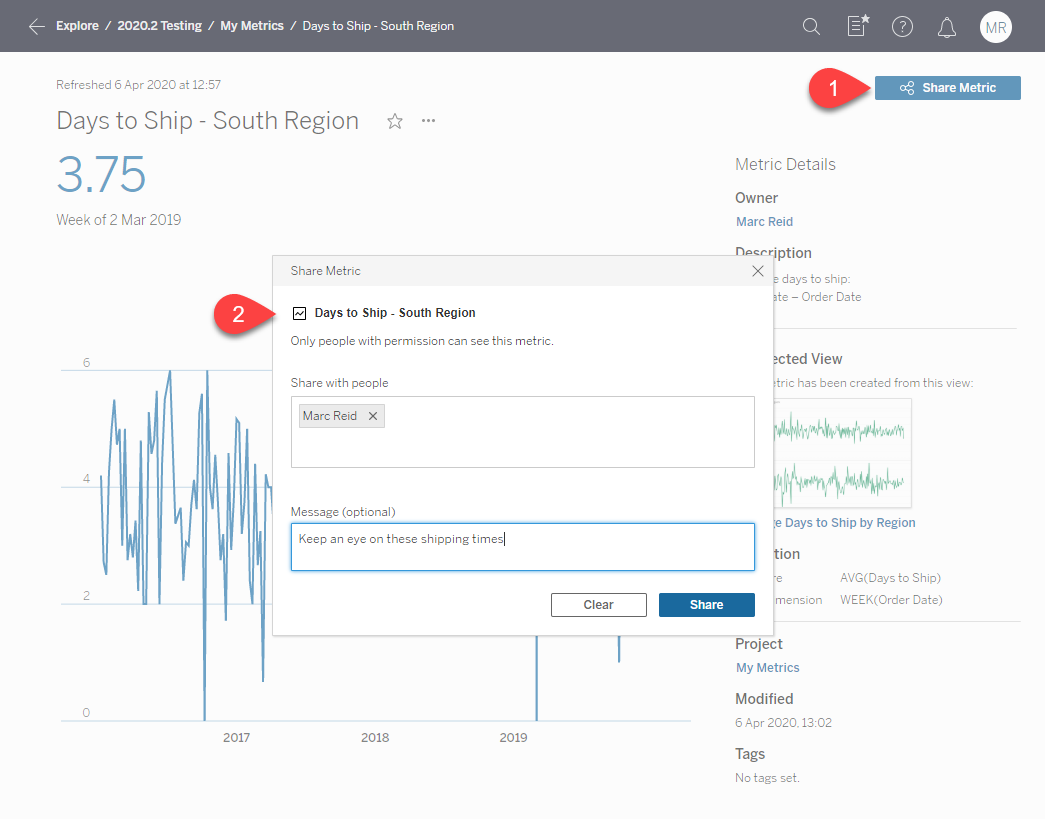Open 2020.2 Testing breadcrumb link
1045x819 pixels.
coord(159,26)
